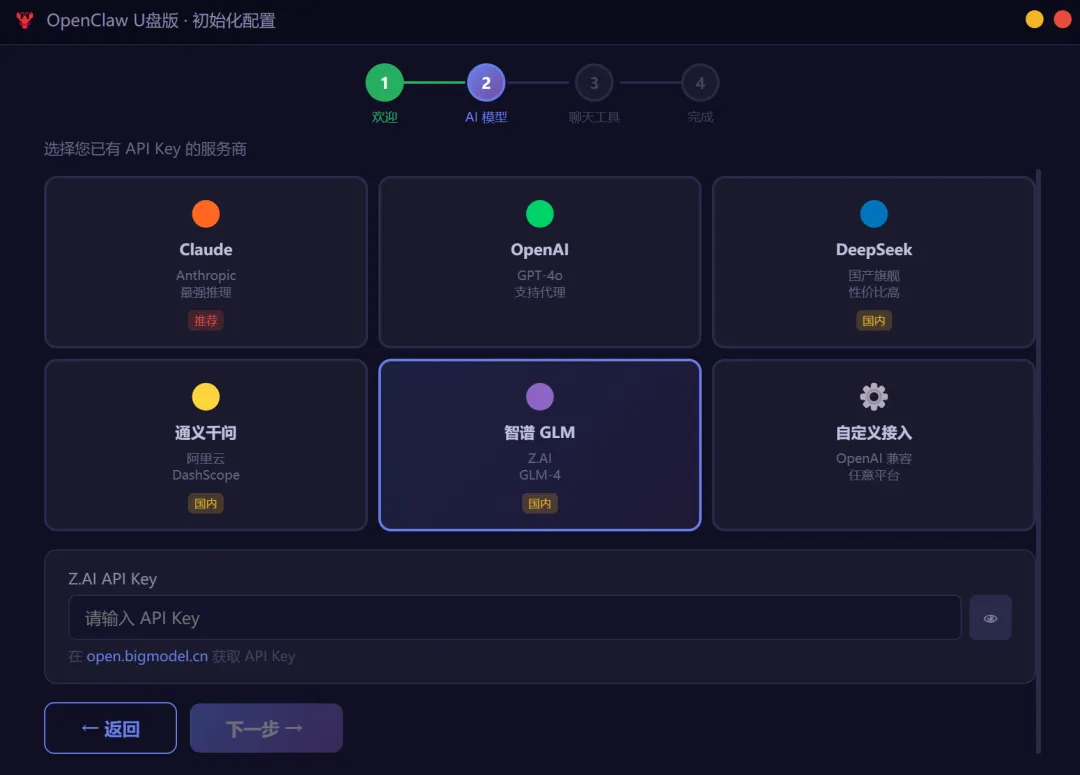
Task: Click the 聊天工具 step label
Action: 594,117
